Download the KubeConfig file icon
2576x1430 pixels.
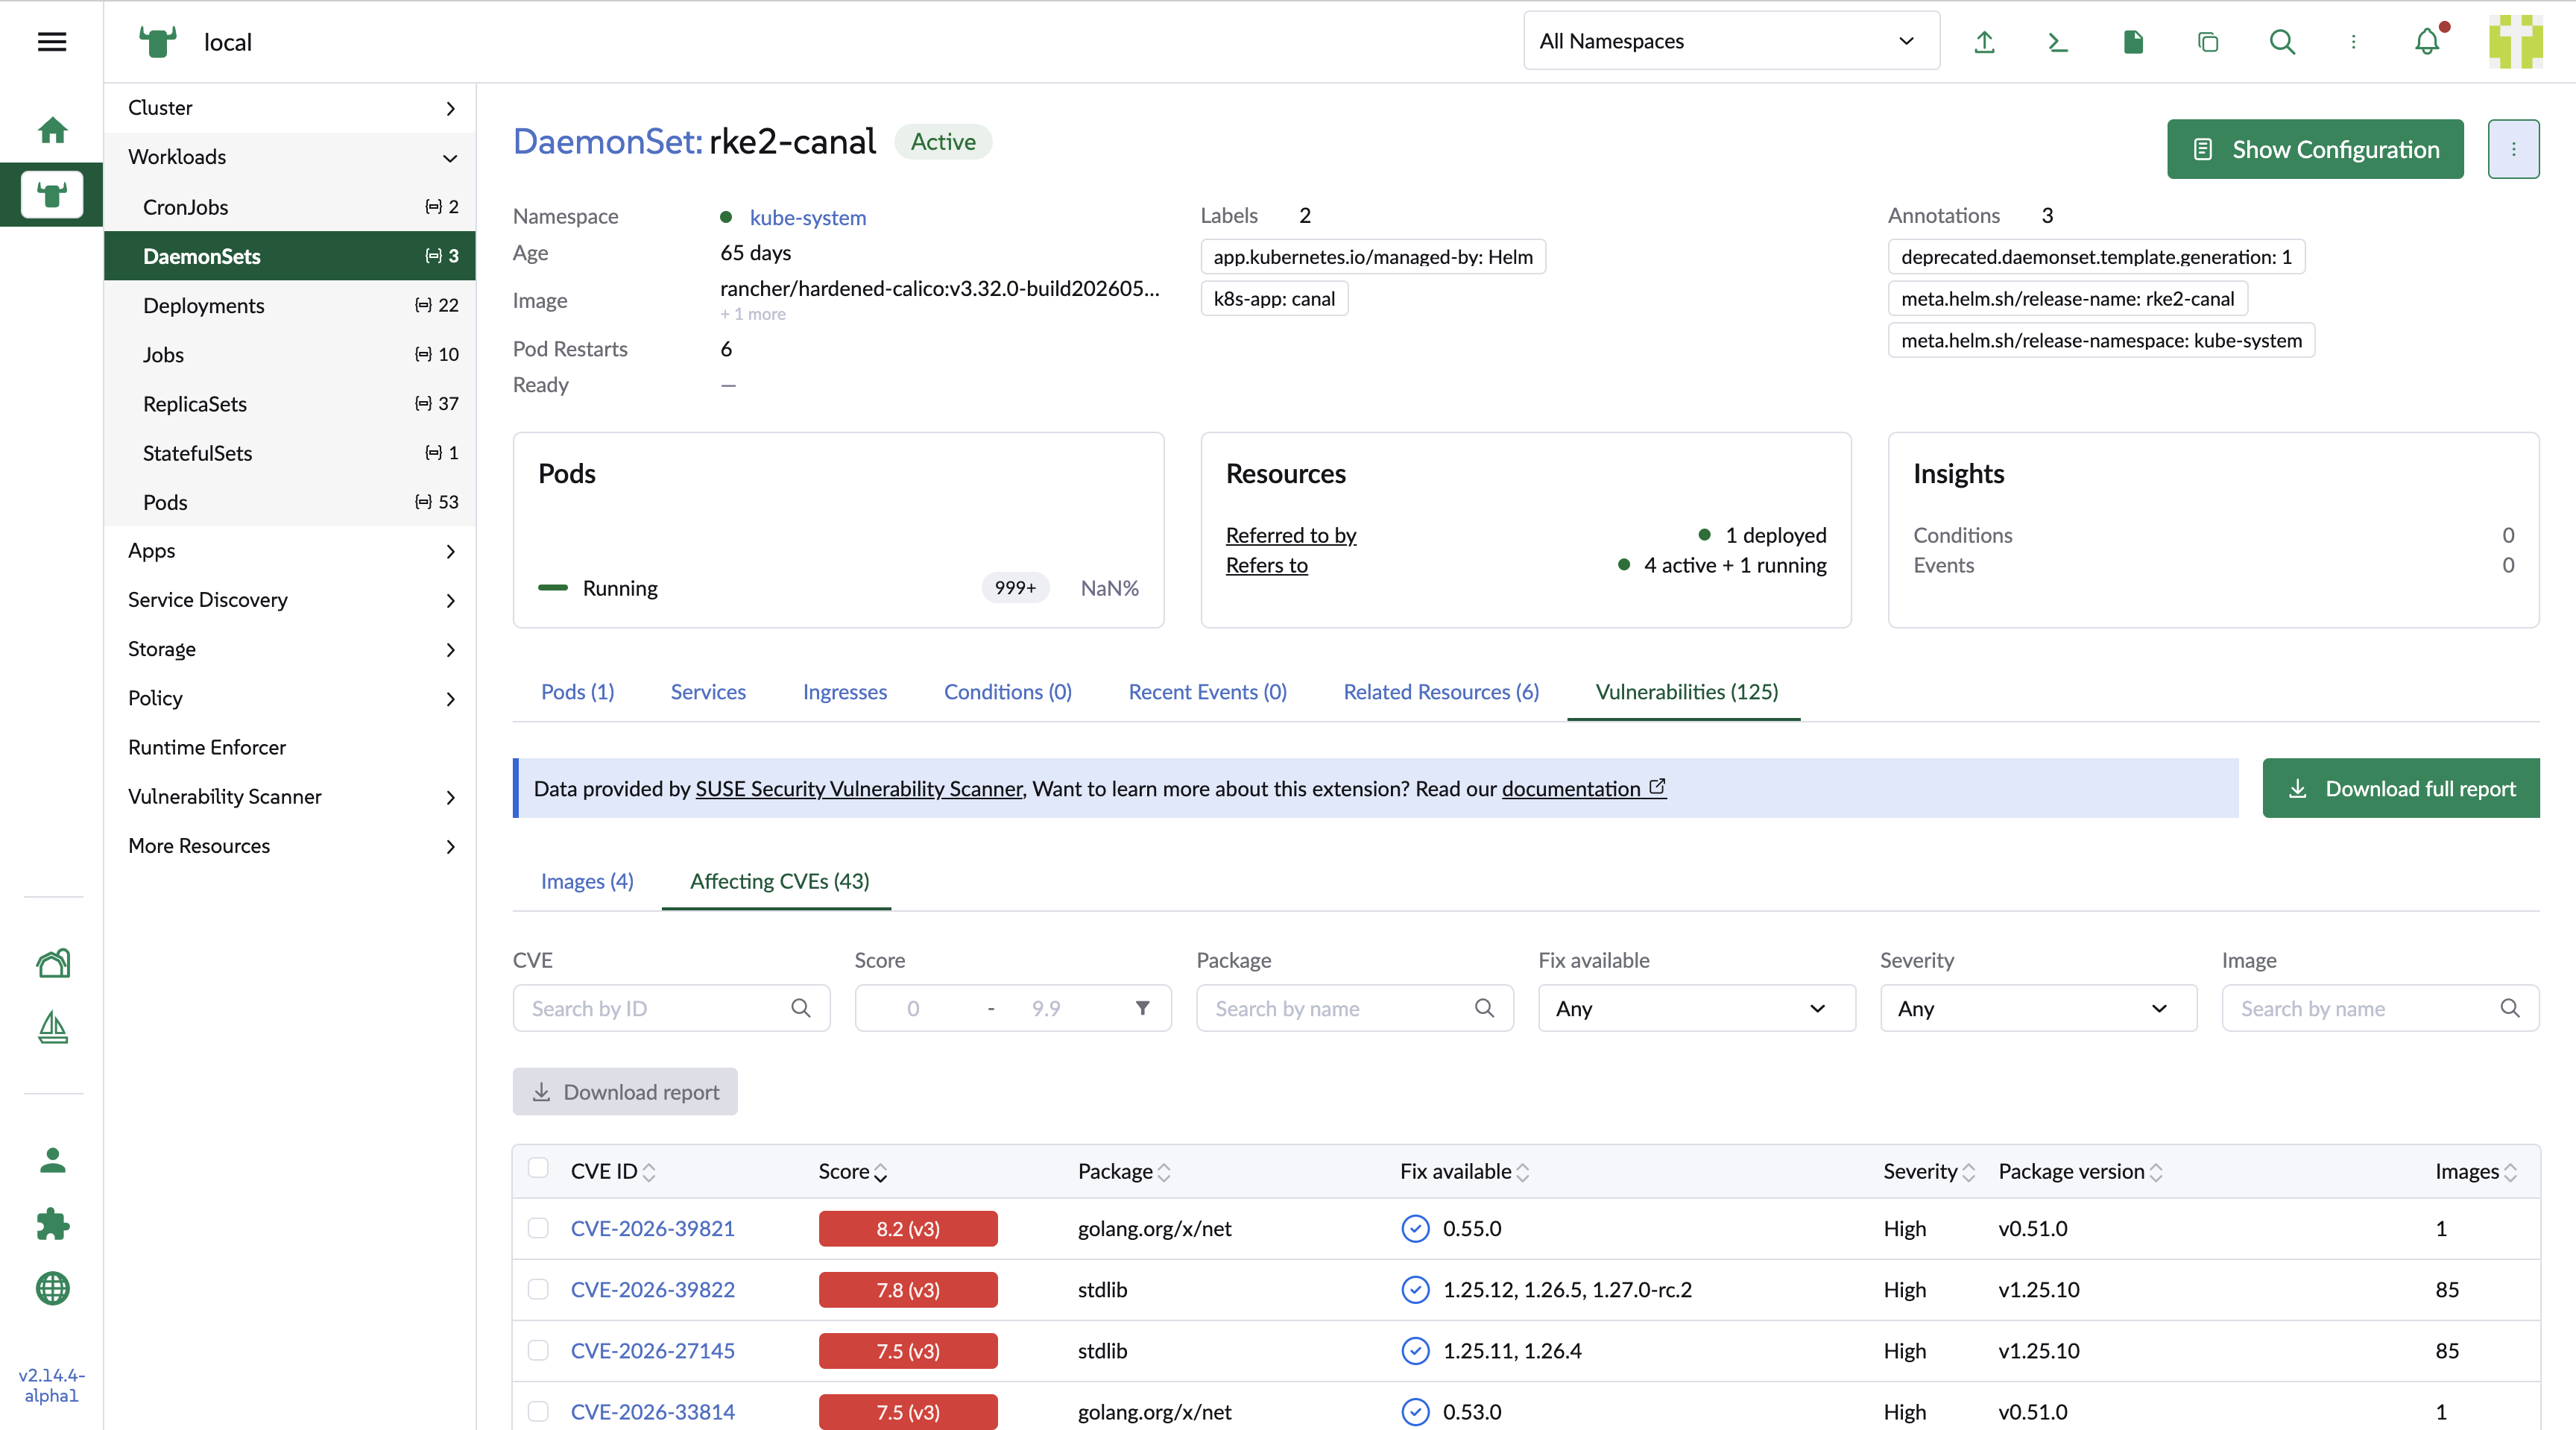[2133, 41]
